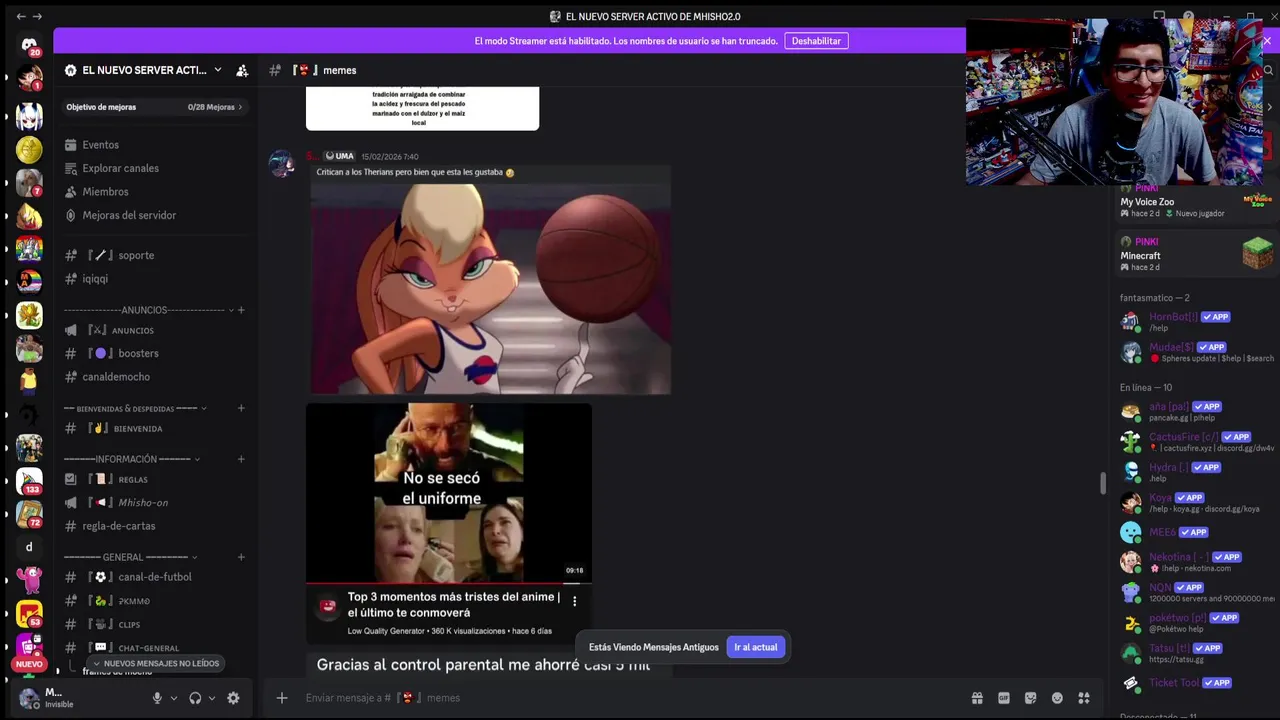Open the gift Nitro icon

click(x=977, y=698)
